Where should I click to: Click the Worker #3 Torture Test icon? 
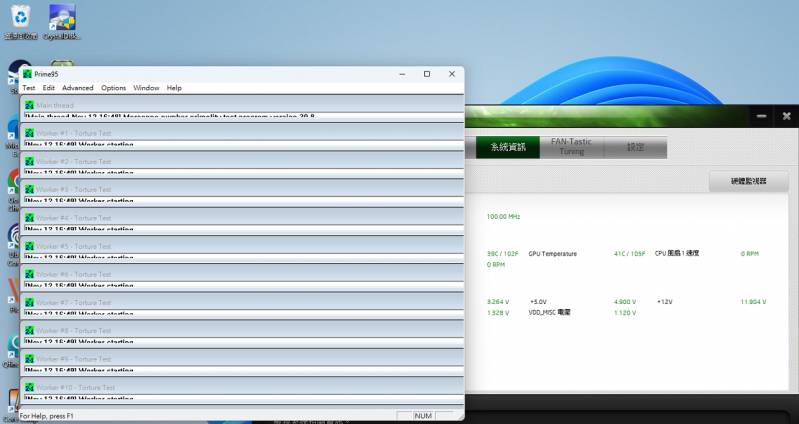pyautogui.click(x=29, y=189)
